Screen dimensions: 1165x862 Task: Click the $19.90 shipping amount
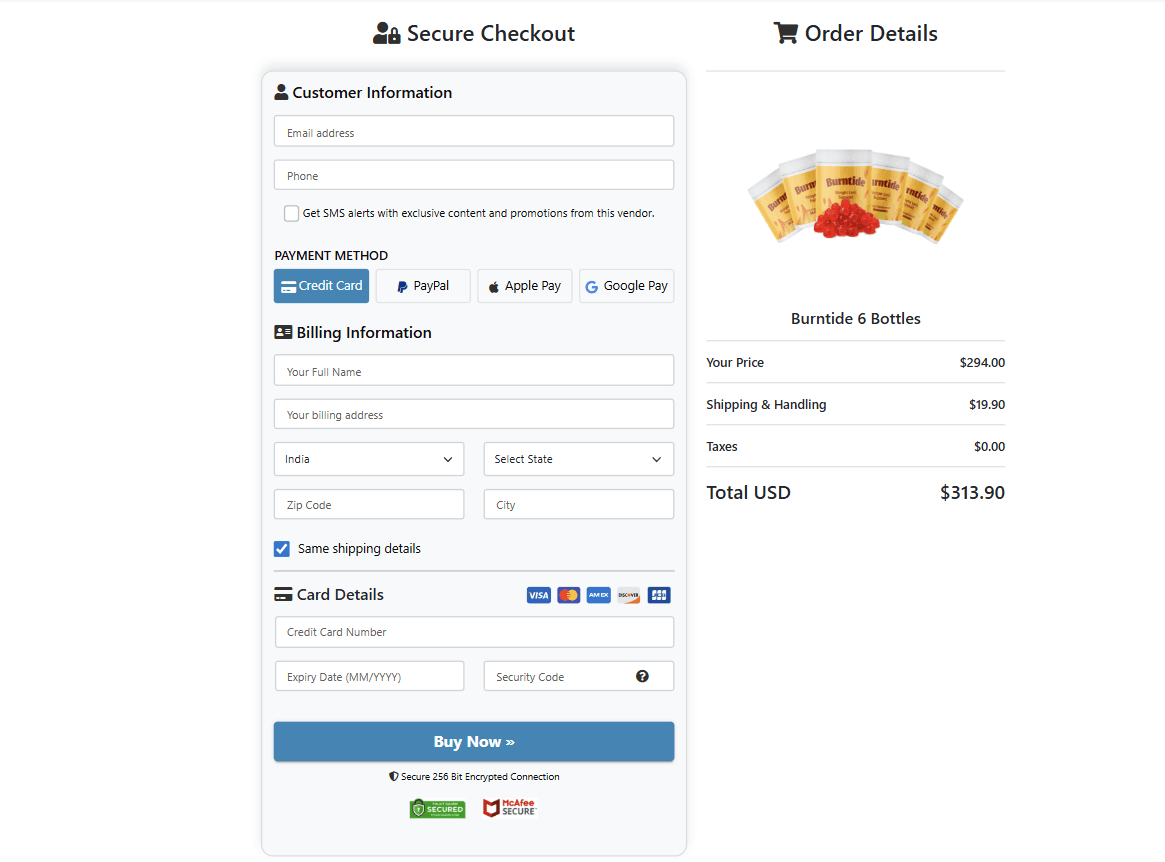point(987,405)
